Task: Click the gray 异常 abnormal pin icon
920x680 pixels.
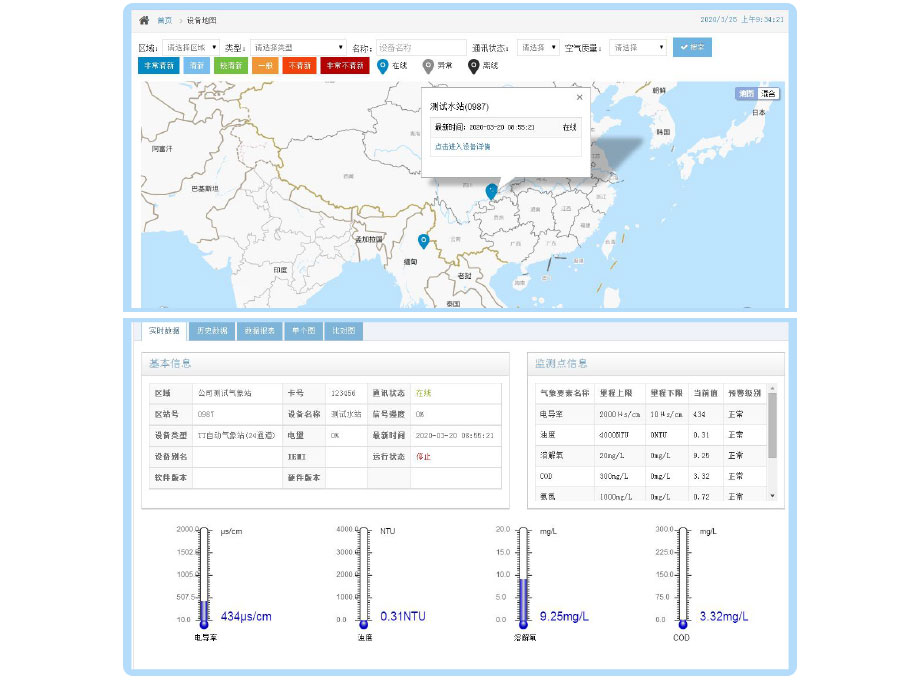Action: pos(428,66)
